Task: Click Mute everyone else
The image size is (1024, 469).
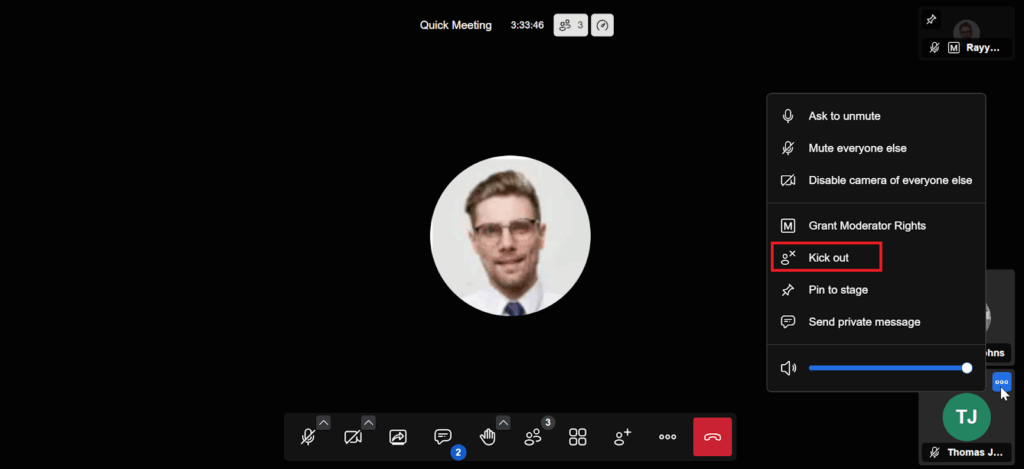Action: [857, 148]
